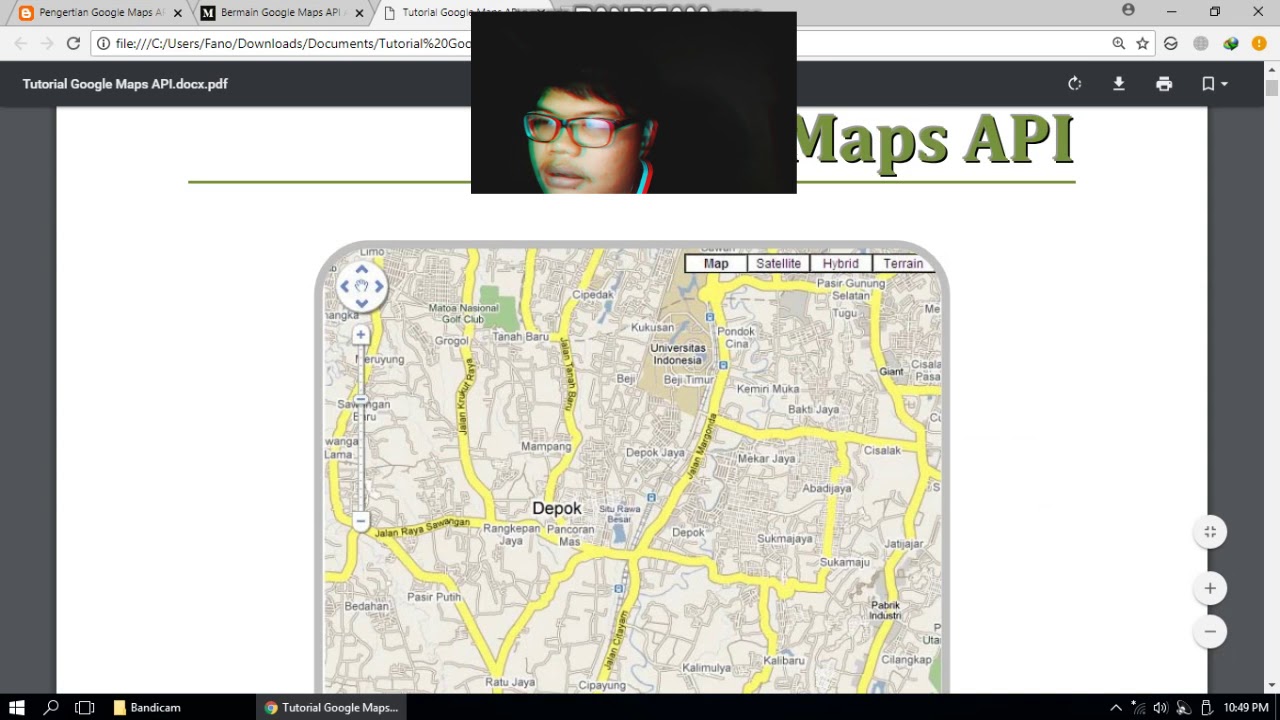The width and height of the screenshot is (1280, 720).
Task: Close the Bermain Google Maps API tab
Action: click(358, 13)
